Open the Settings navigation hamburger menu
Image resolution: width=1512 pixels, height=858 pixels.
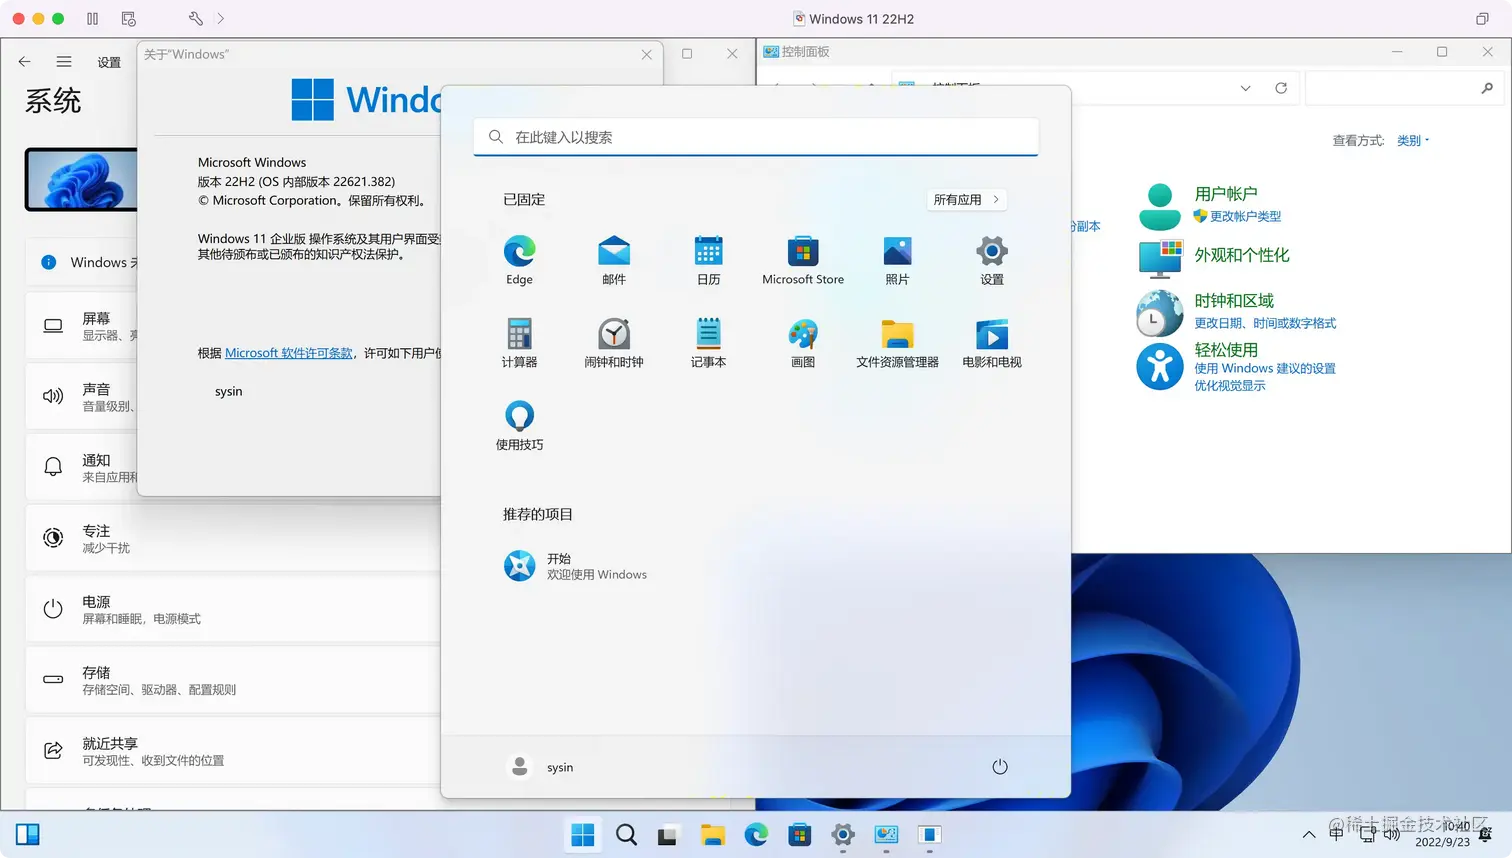tap(64, 60)
